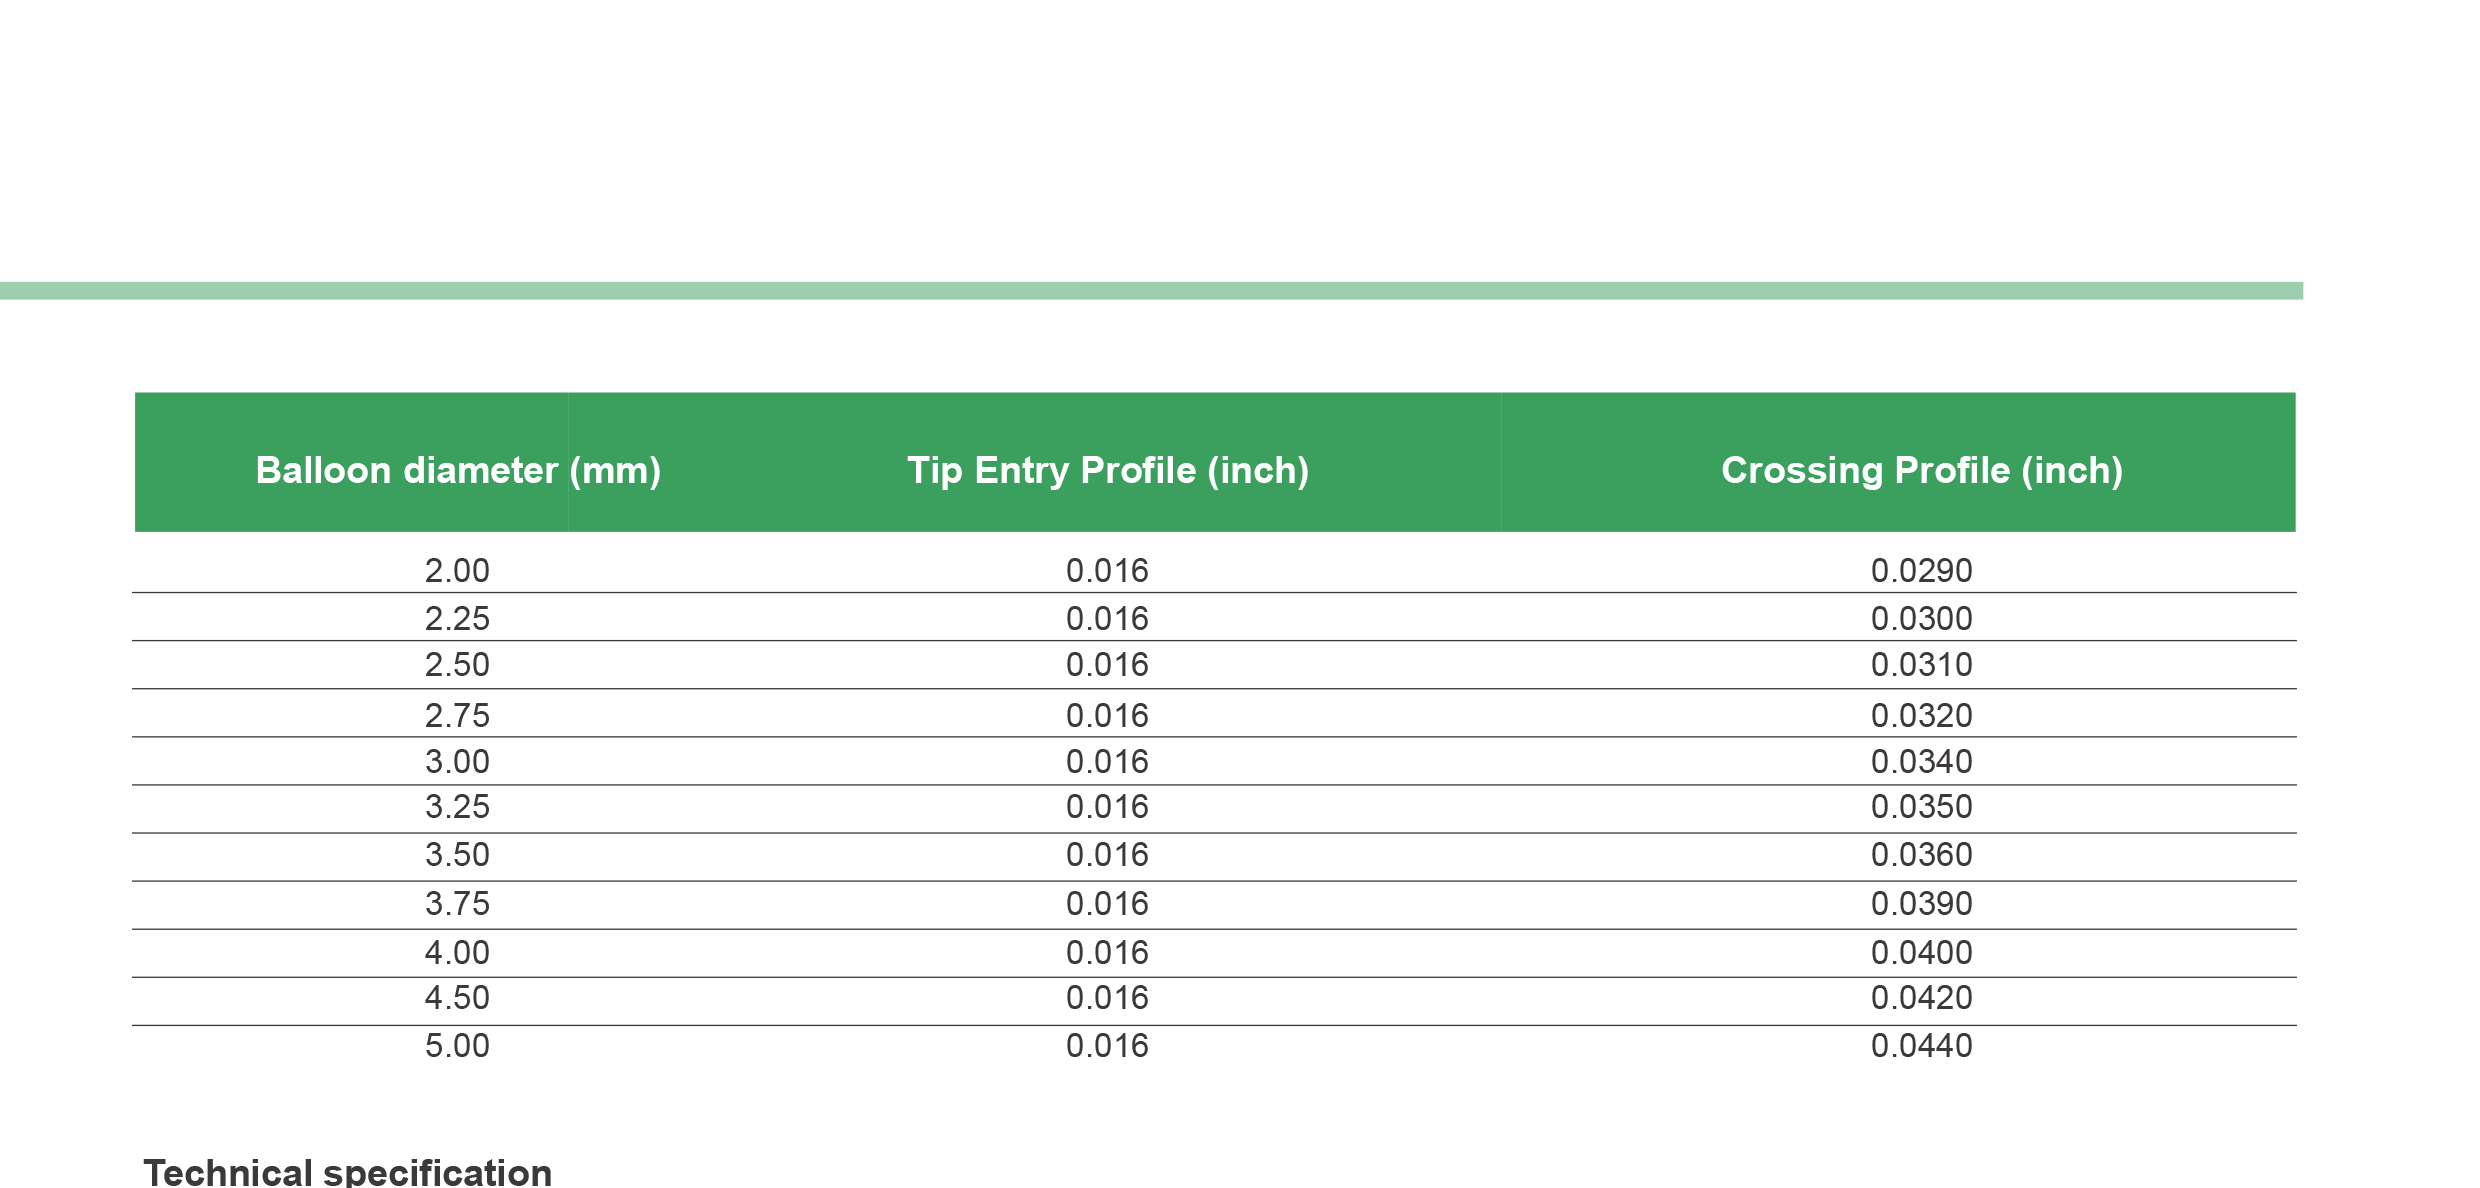Select the 2.25 balloon diameter value
The image size is (2480, 1188).
coord(457,619)
